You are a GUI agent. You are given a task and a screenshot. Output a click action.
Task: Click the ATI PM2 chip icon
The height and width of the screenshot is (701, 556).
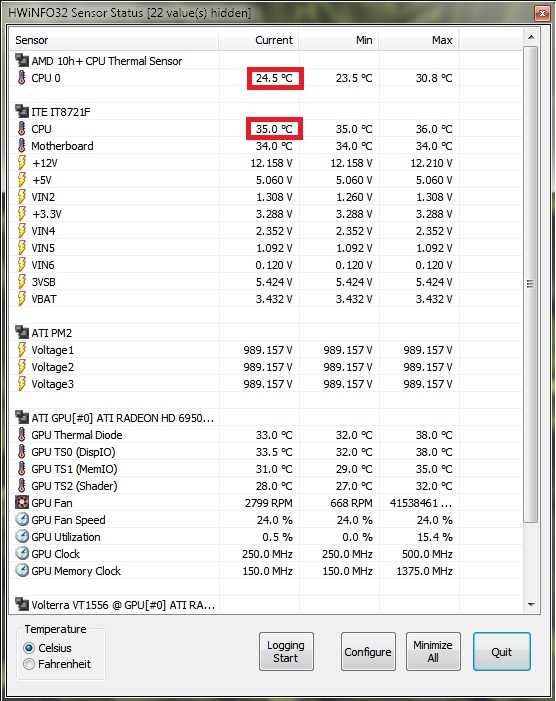click(x=21, y=332)
